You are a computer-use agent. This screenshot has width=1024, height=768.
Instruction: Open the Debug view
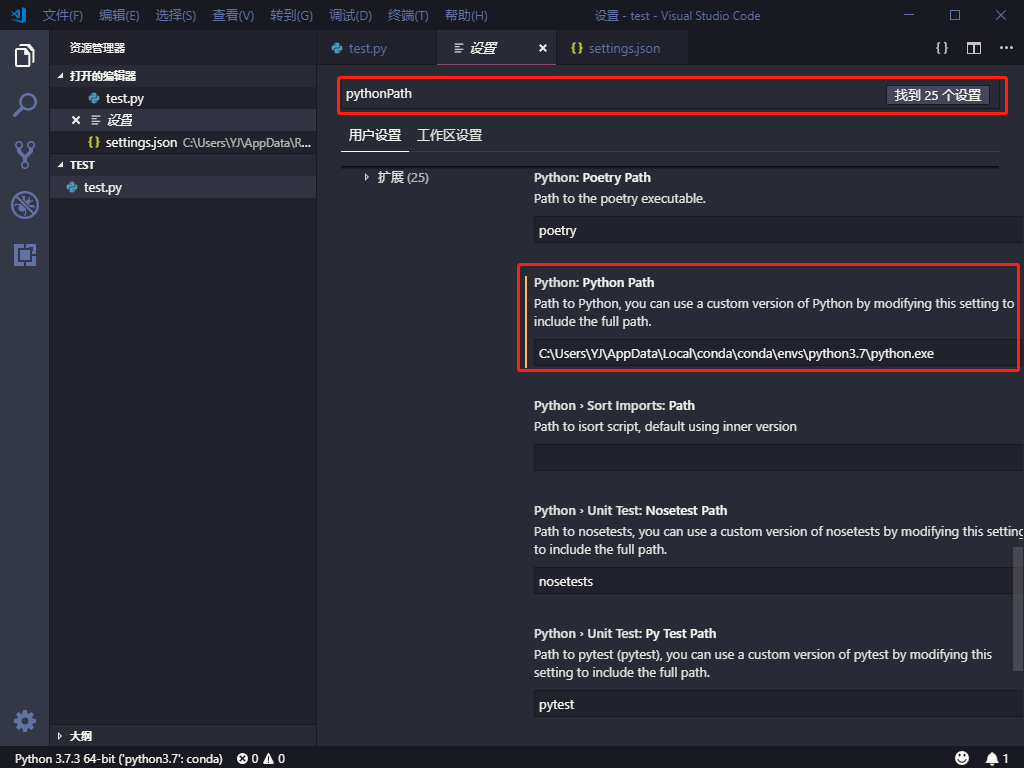pyautogui.click(x=25, y=205)
